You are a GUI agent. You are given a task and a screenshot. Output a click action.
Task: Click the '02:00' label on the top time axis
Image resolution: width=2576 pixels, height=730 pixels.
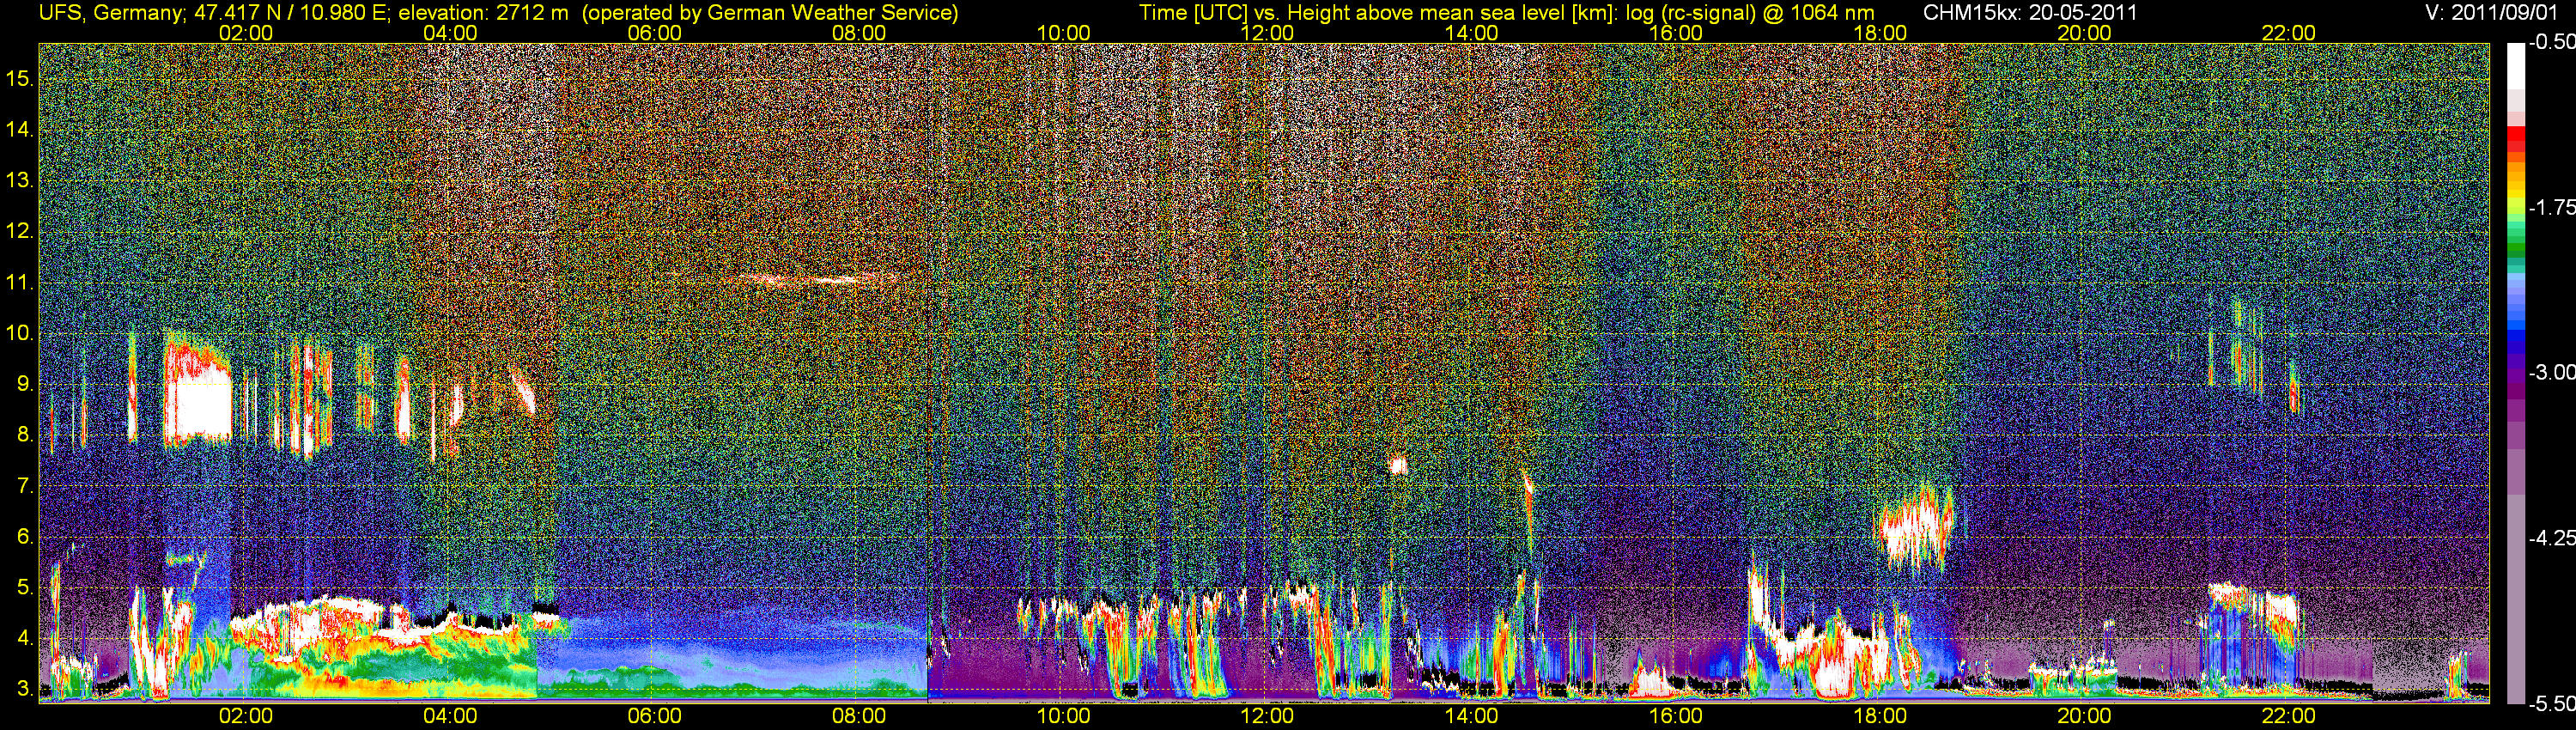coord(246,33)
